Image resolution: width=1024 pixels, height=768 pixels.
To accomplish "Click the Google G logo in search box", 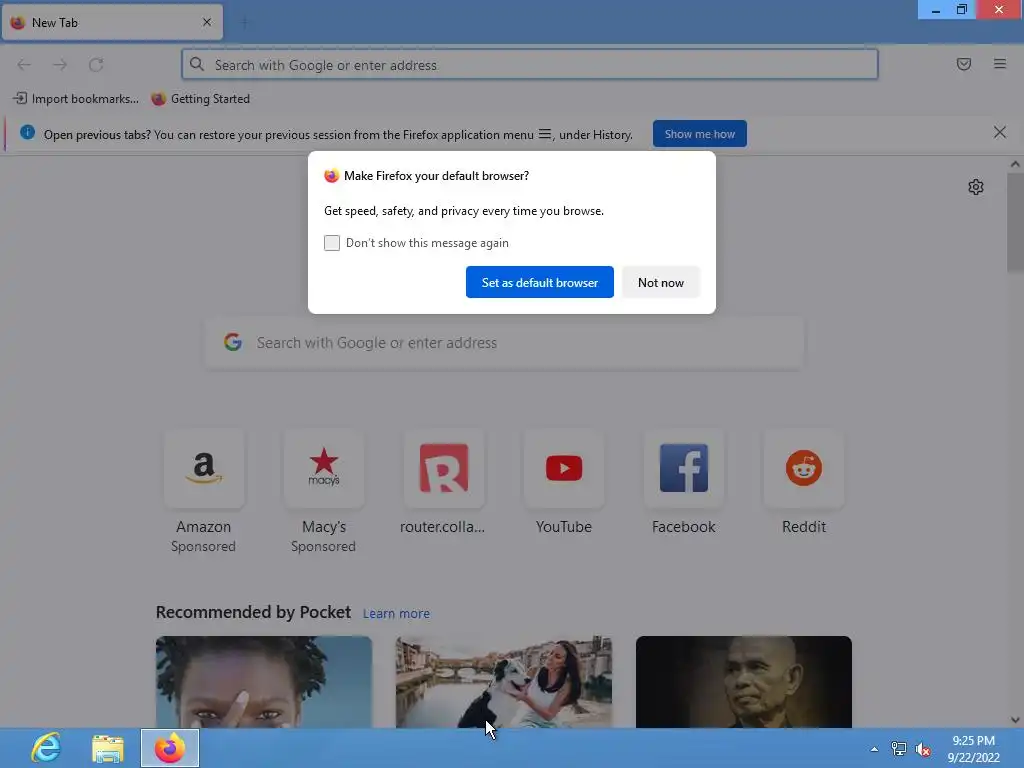I will pos(233,342).
